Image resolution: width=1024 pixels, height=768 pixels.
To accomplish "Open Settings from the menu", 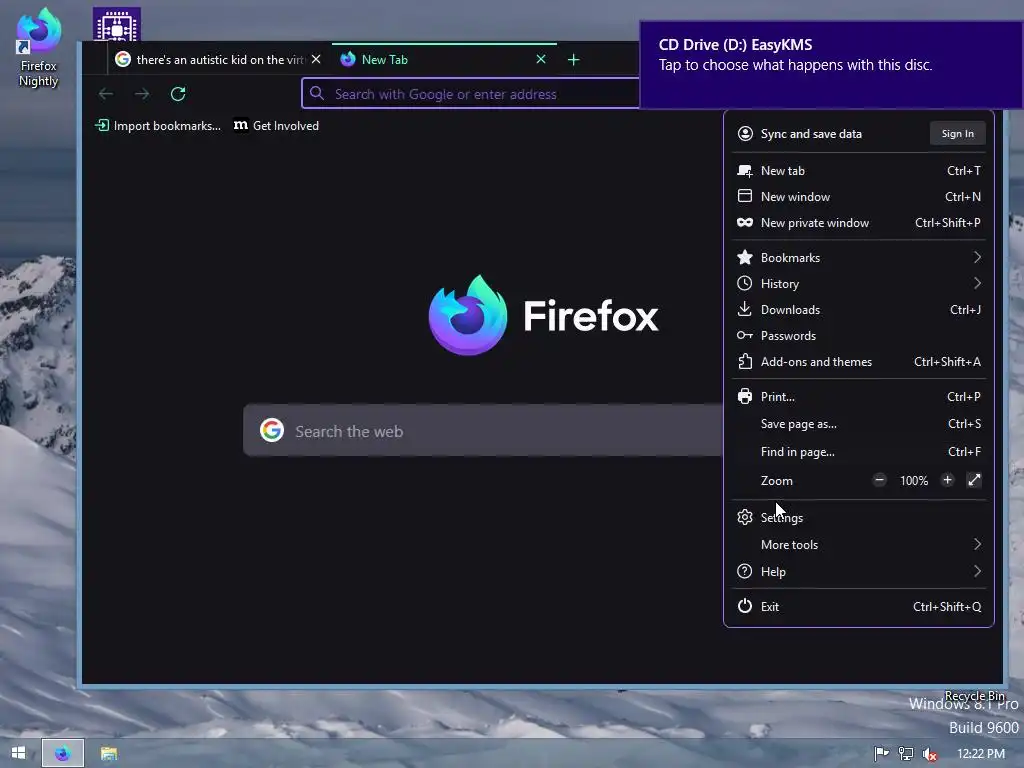I will pos(858,517).
